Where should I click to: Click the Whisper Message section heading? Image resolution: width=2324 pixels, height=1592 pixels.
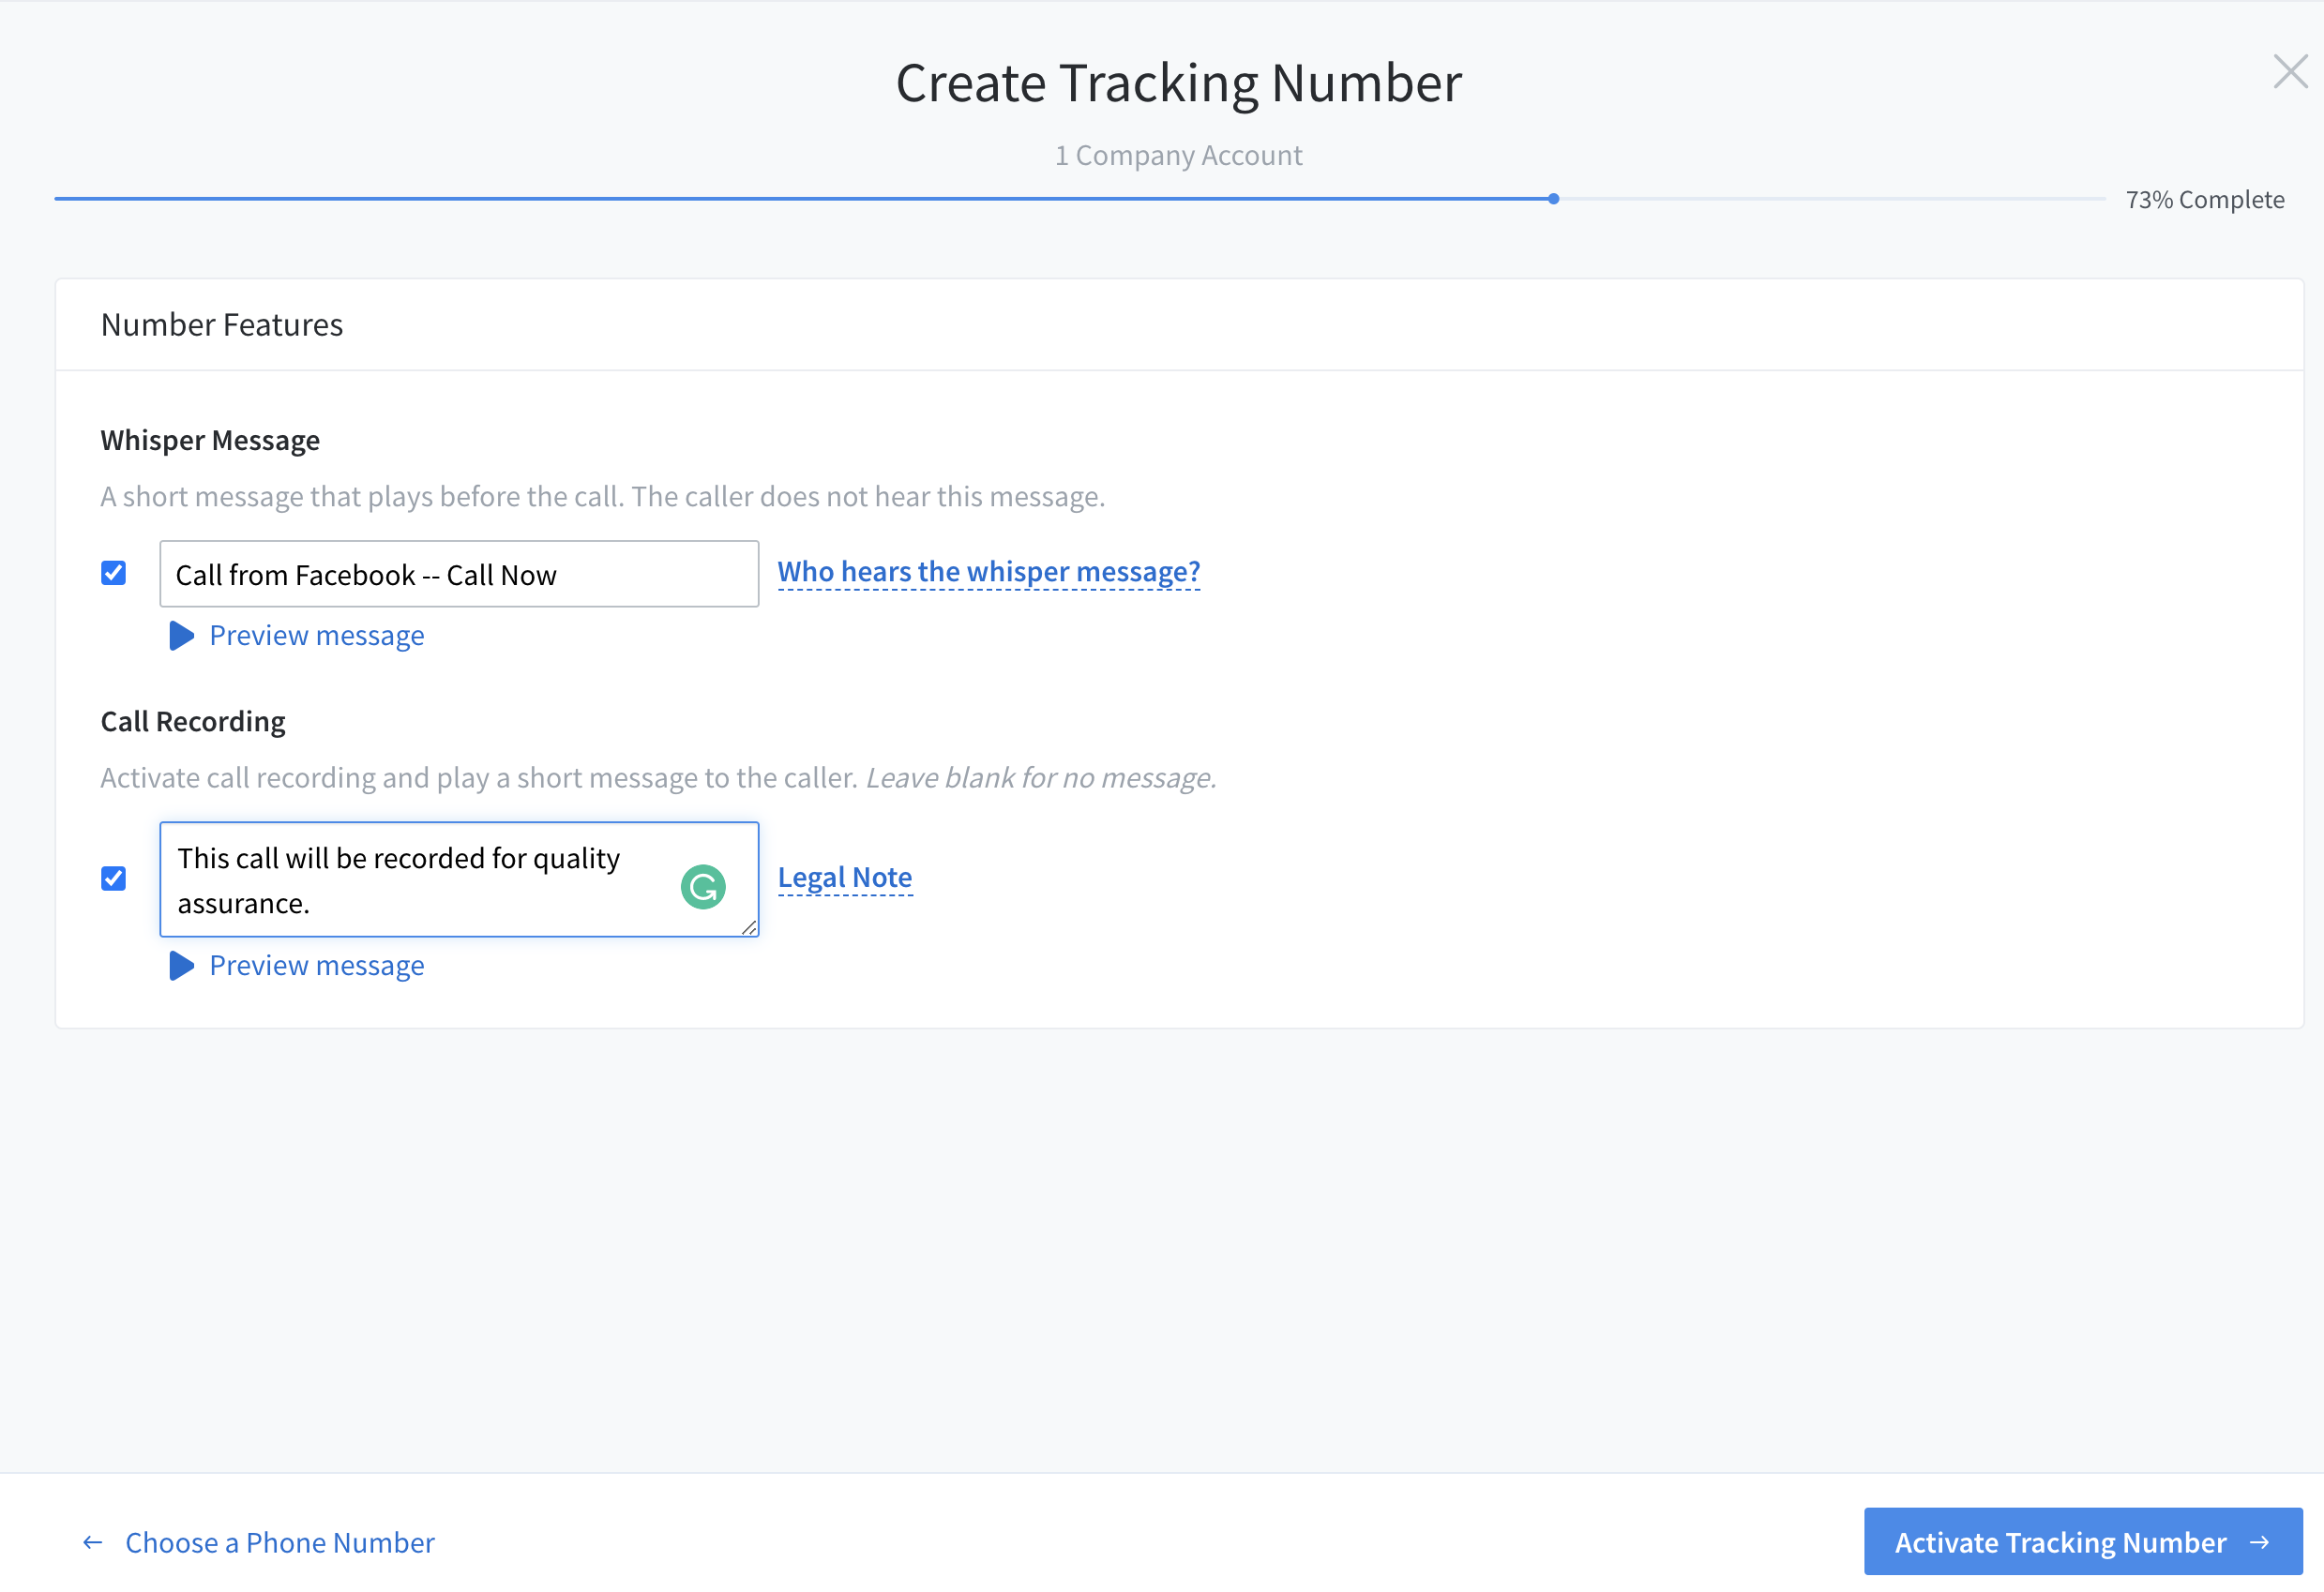click(210, 440)
